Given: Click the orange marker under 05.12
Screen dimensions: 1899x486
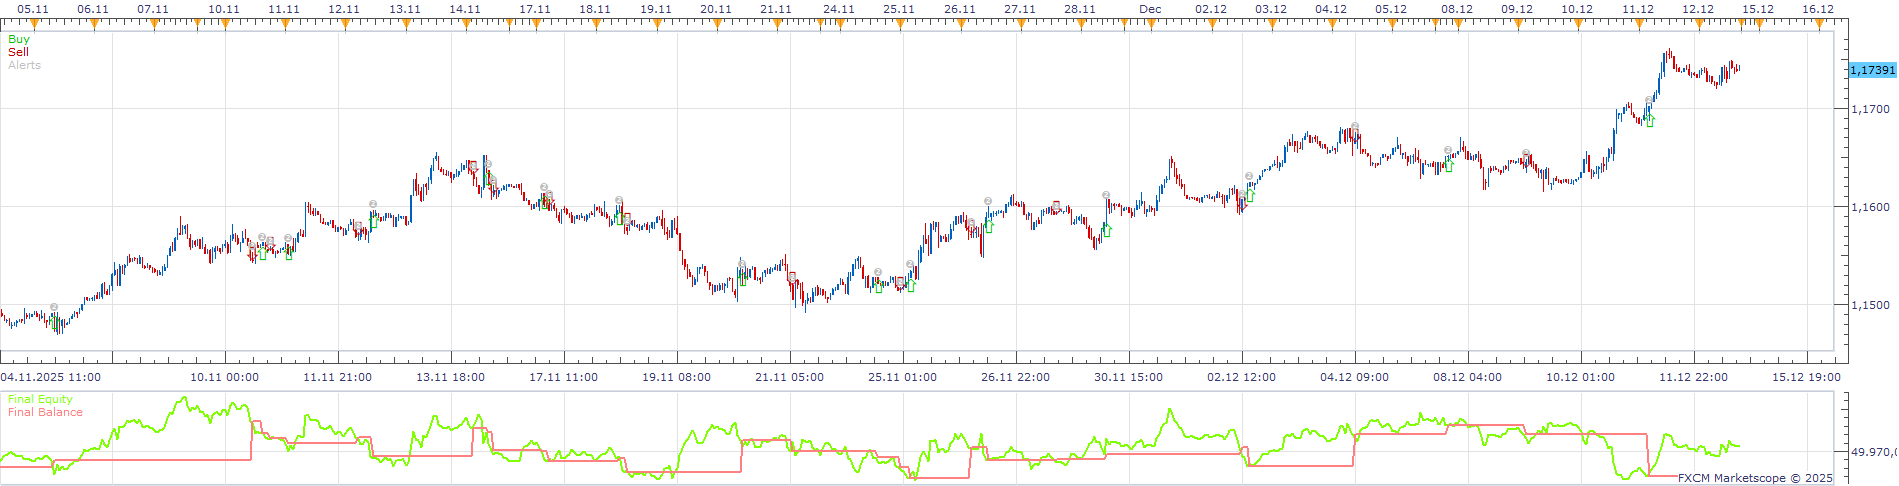Looking at the screenshot, I should tap(1391, 24).
